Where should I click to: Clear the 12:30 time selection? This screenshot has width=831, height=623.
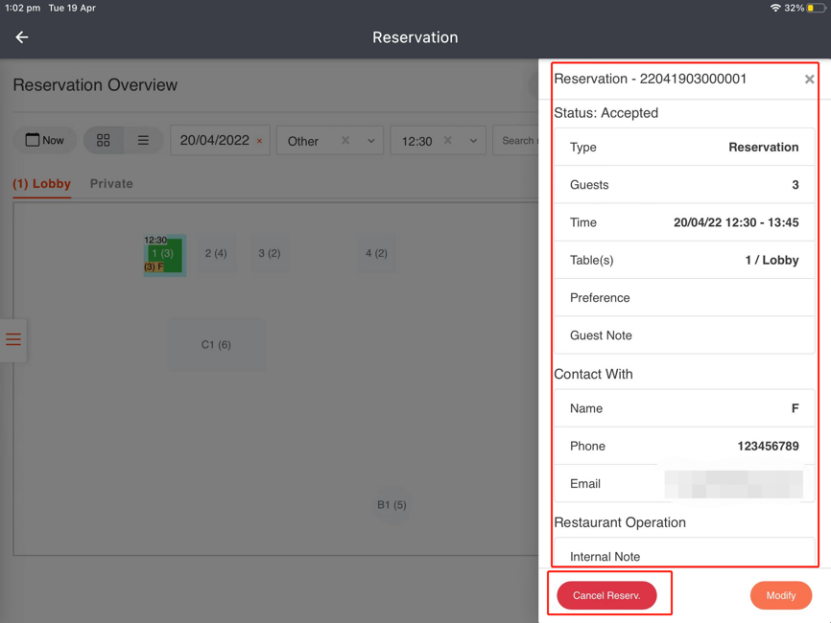coord(448,141)
